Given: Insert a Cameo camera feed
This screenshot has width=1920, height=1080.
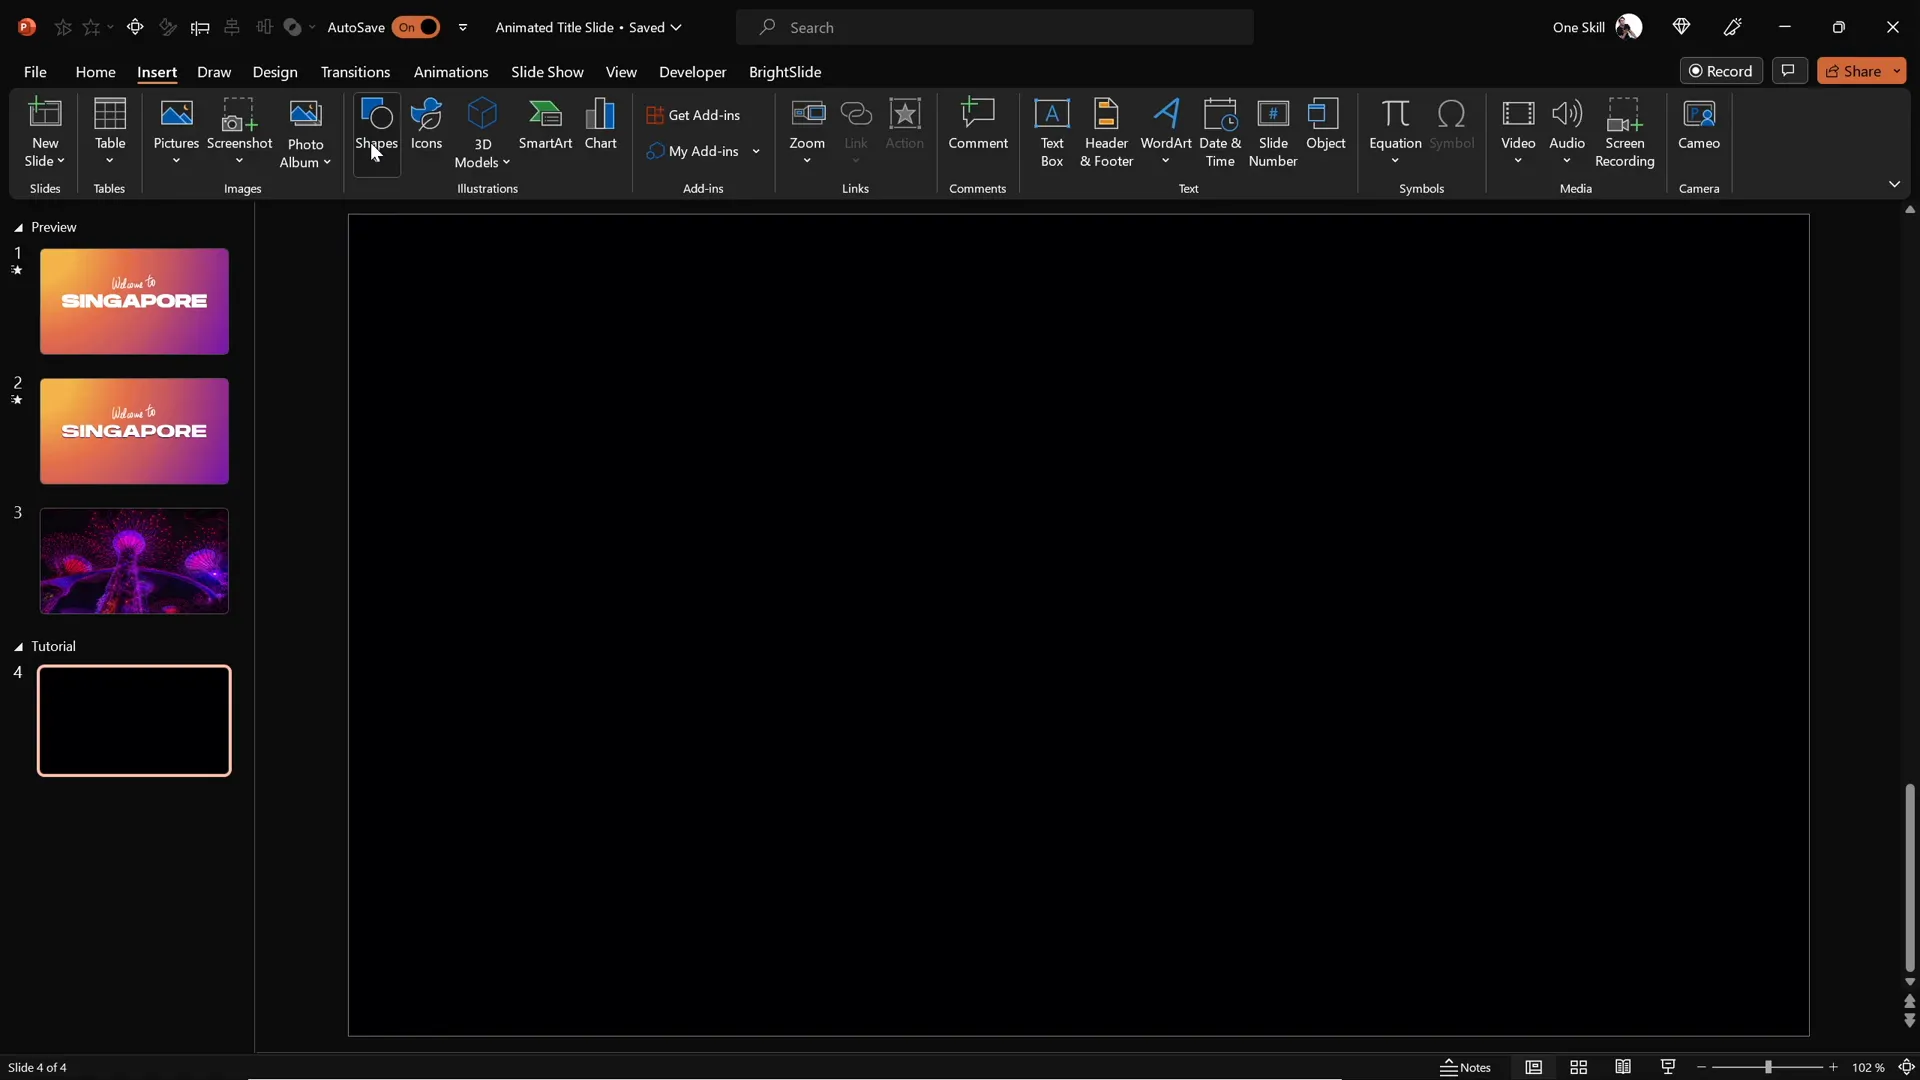Looking at the screenshot, I should coord(1699,127).
